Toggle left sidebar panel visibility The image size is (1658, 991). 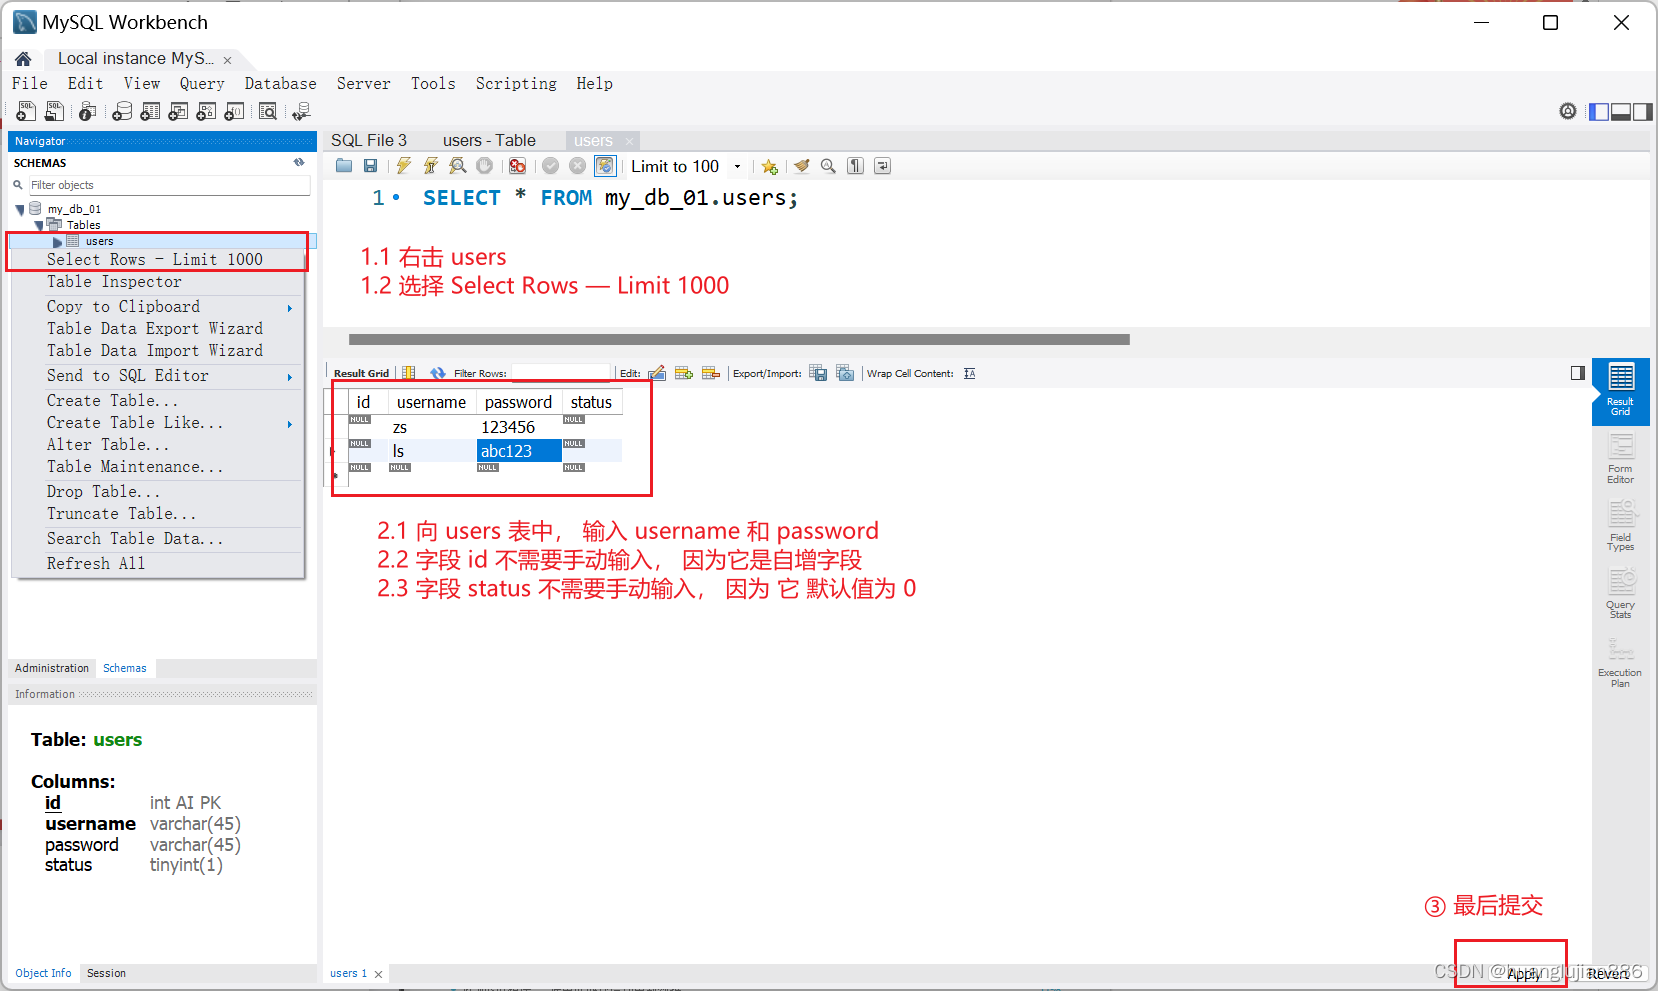coord(1599,111)
